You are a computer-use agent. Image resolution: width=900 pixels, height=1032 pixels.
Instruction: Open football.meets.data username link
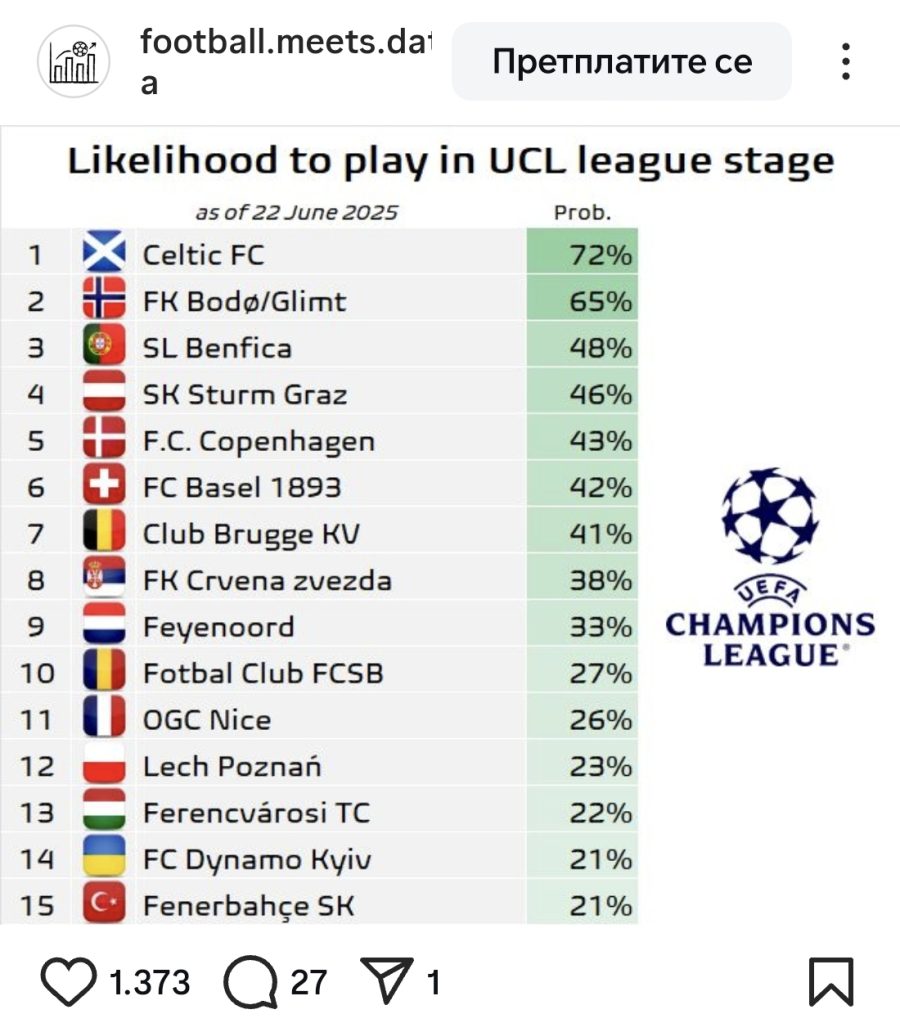click(285, 62)
